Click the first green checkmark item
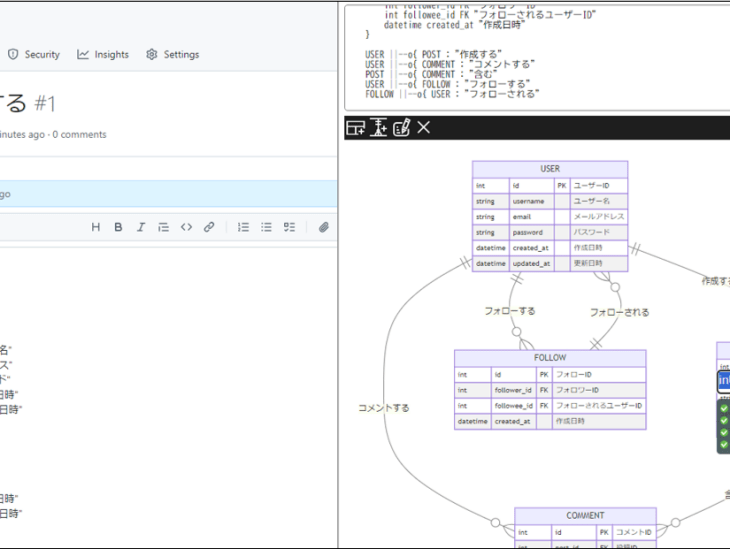 724,408
